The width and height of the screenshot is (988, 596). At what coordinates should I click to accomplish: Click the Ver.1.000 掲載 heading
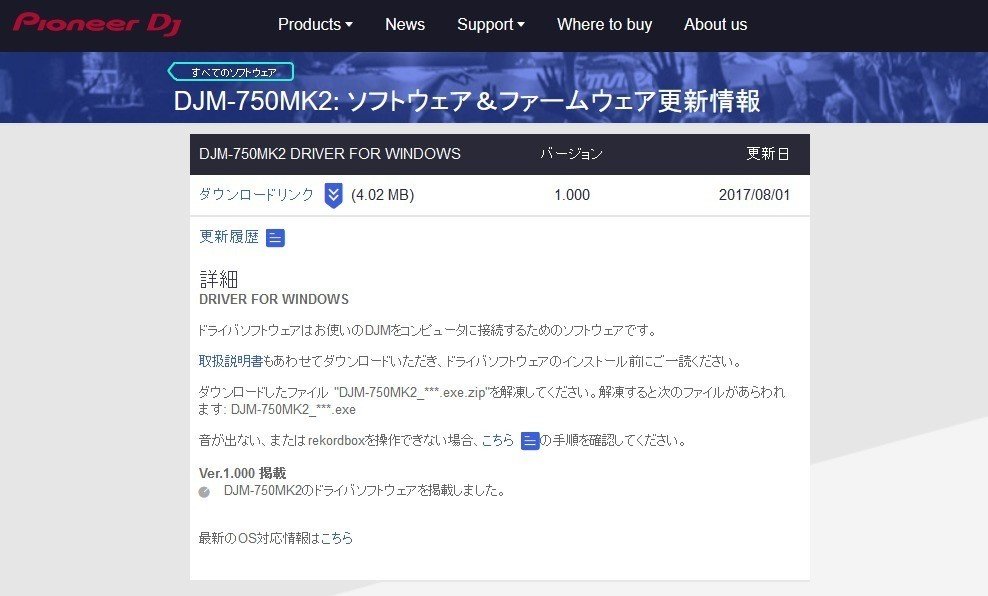click(x=243, y=473)
